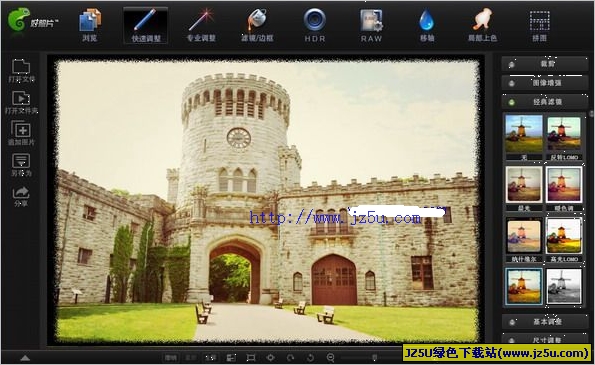Apply the black and white filter thumbnail

tap(564, 286)
